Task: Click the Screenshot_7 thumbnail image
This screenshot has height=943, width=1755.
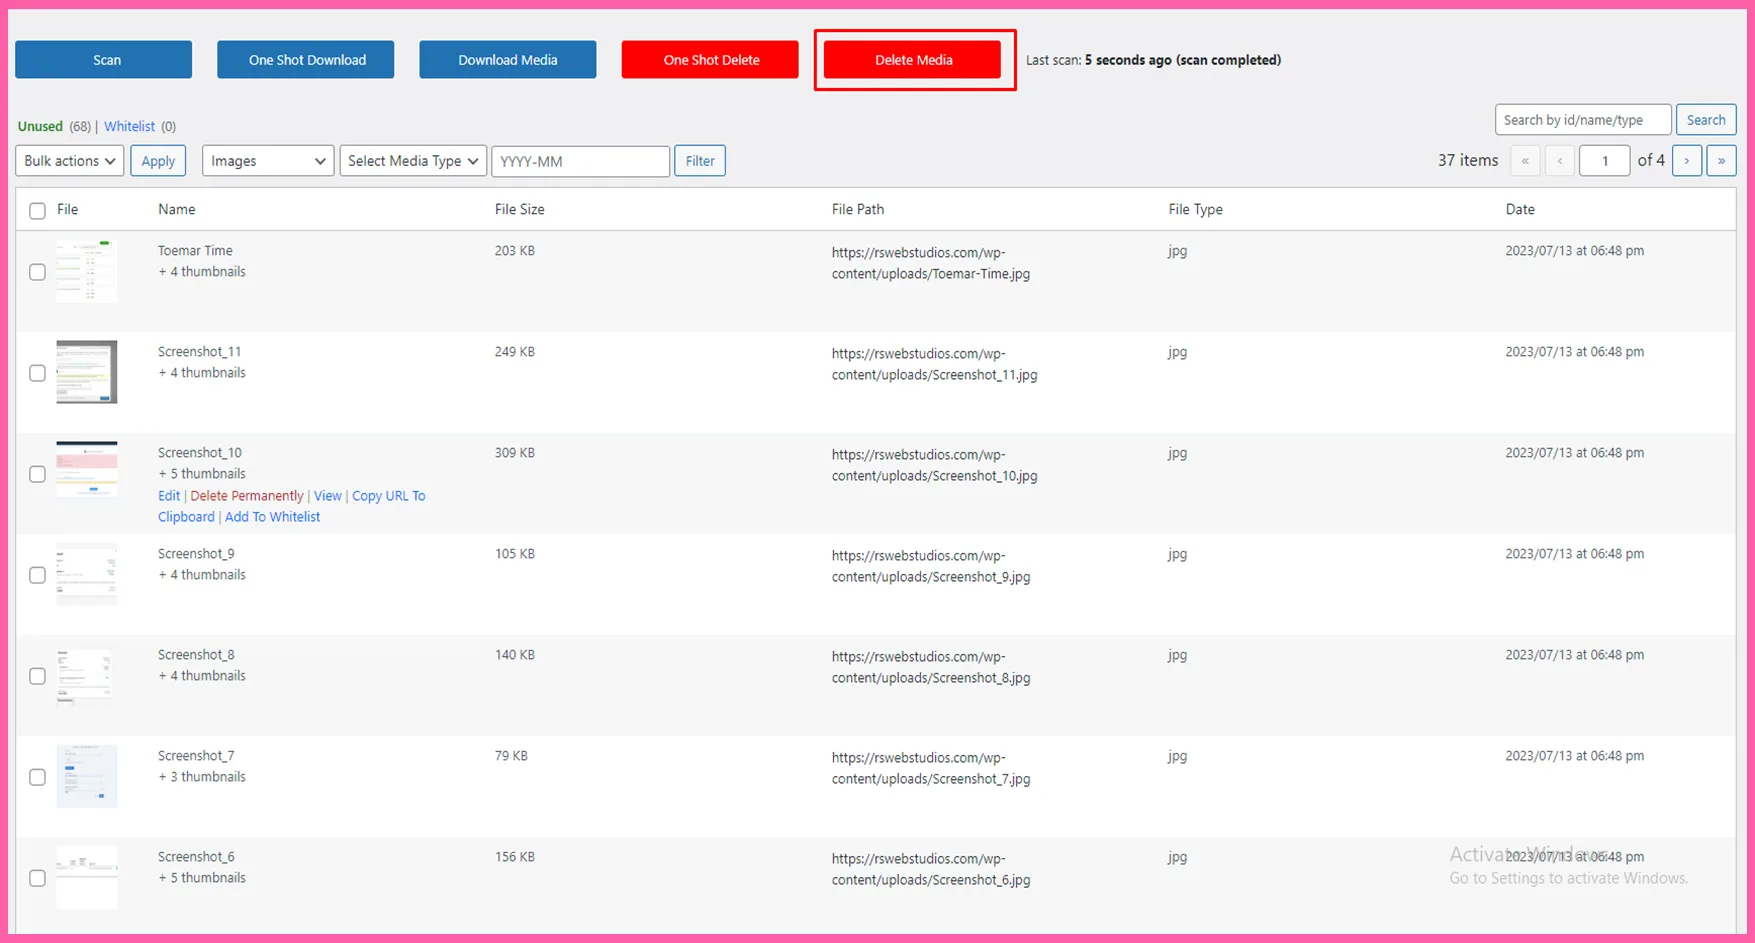Action: pos(86,776)
